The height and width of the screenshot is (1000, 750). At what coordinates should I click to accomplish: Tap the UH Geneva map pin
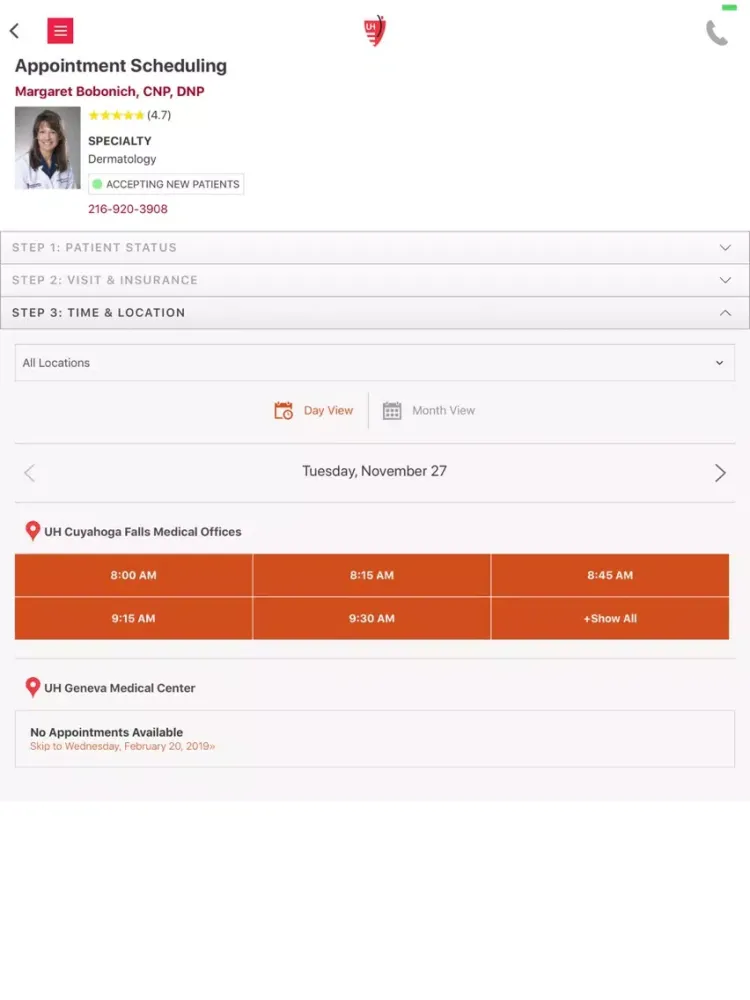(33, 687)
